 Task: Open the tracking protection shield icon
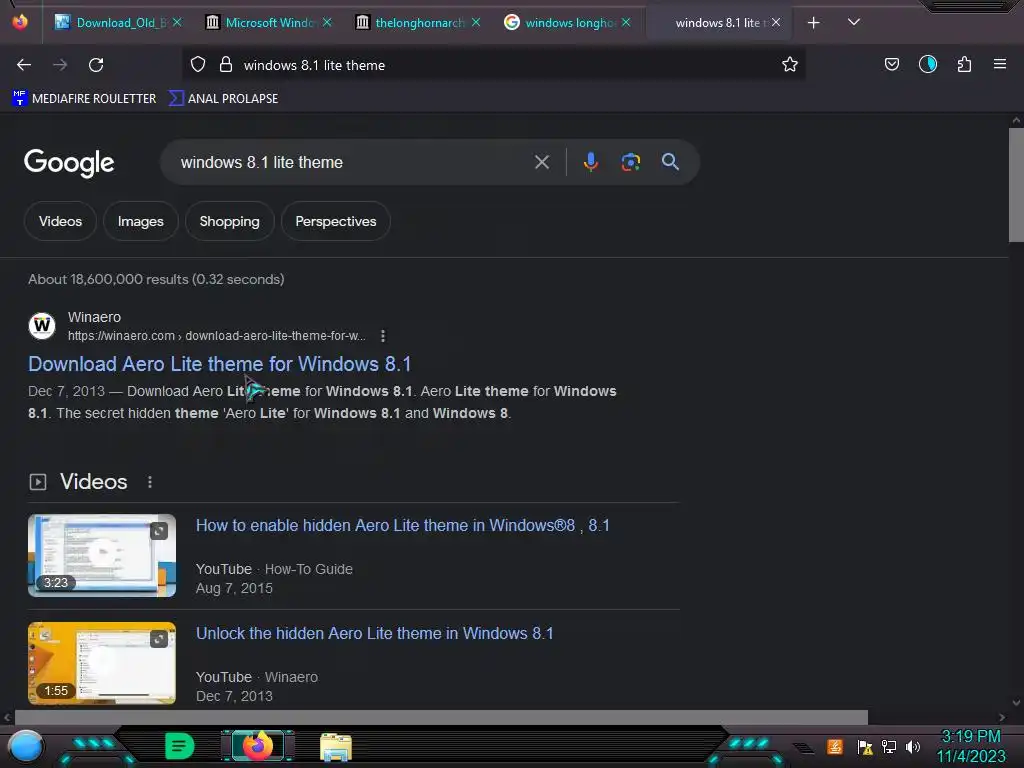pyautogui.click(x=198, y=65)
